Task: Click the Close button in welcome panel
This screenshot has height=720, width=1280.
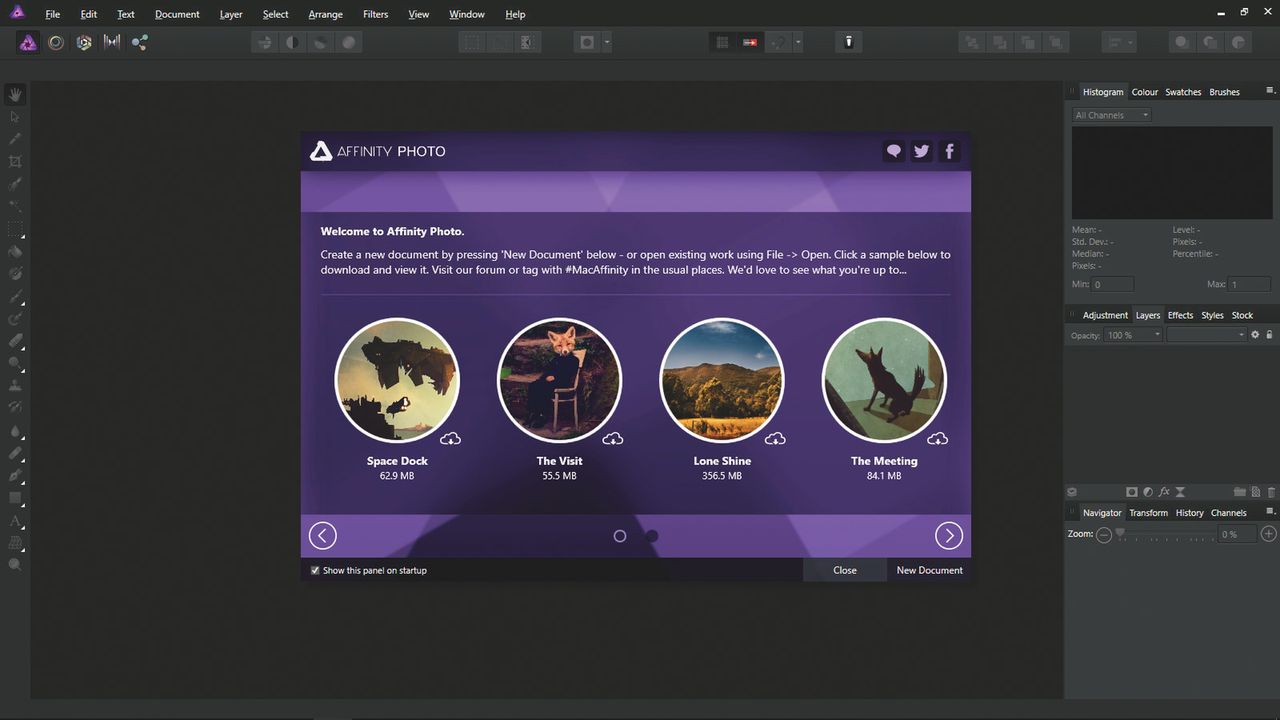Action: click(845, 570)
